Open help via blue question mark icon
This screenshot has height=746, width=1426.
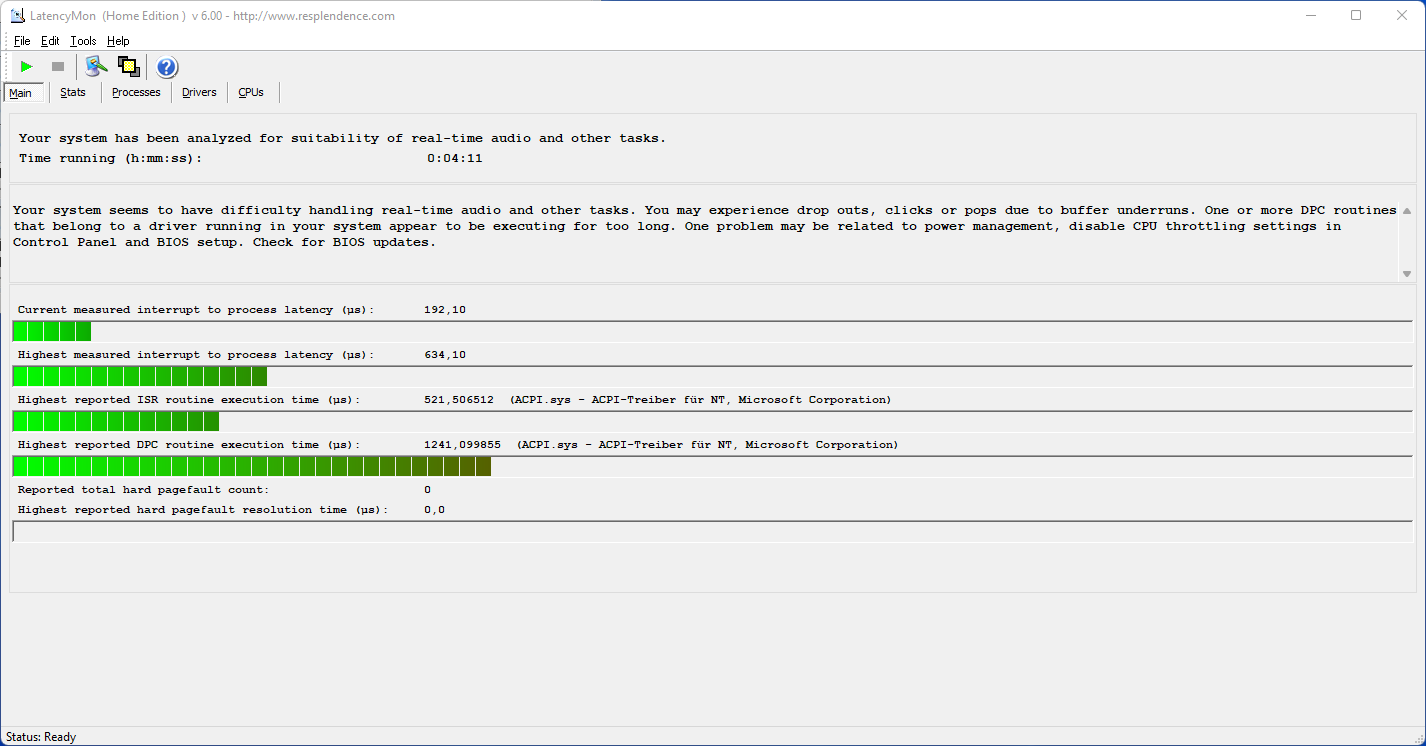[x=167, y=67]
